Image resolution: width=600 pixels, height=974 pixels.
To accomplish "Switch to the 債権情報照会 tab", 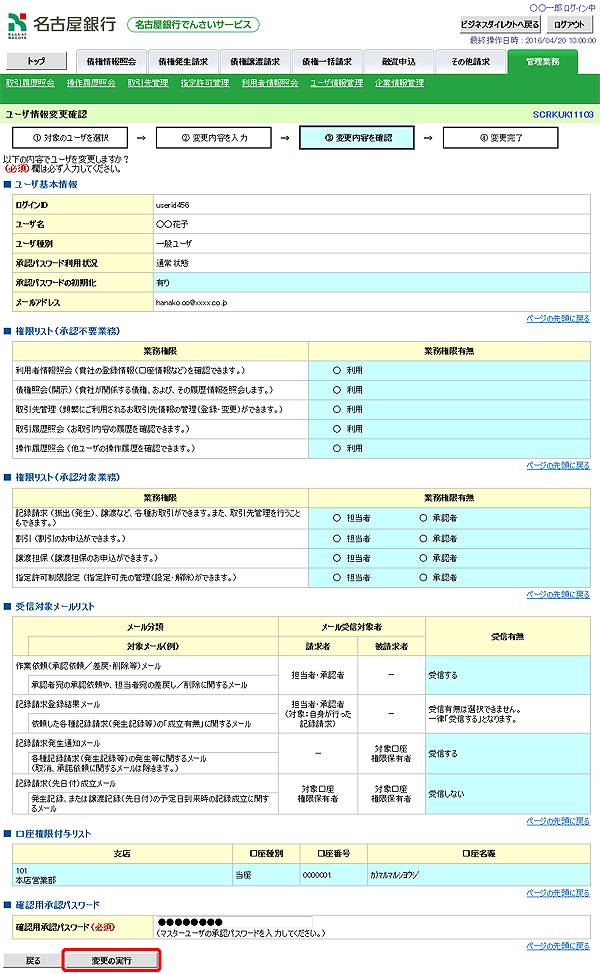I will [111, 61].
